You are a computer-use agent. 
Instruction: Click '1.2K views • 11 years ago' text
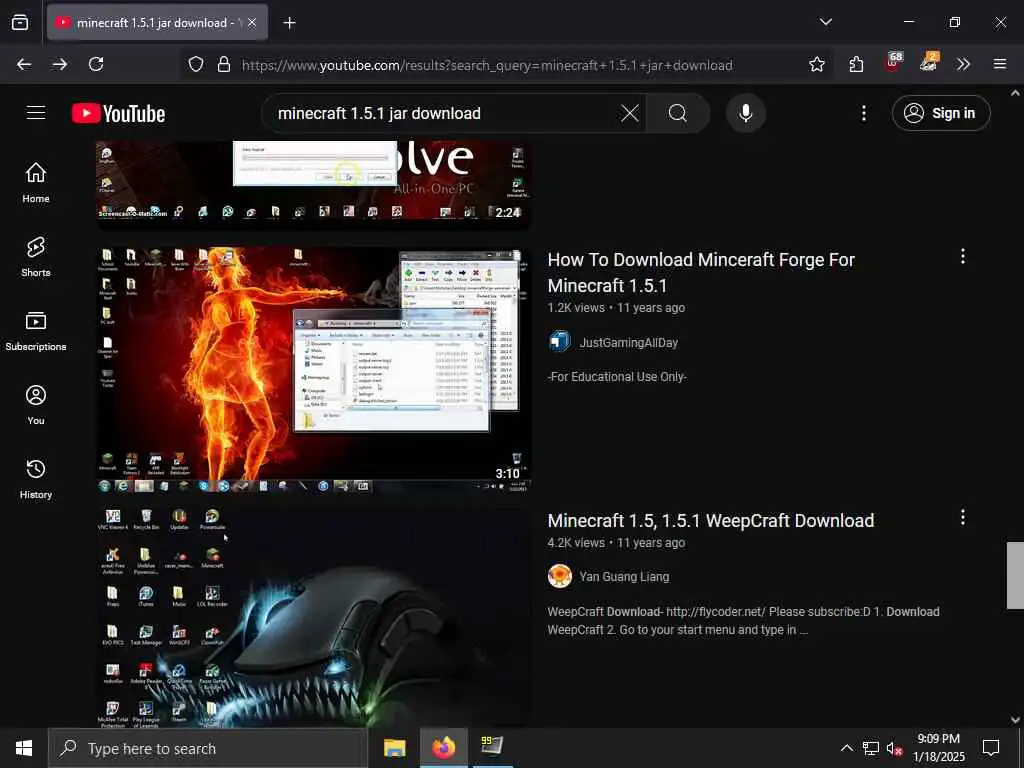click(616, 308)
